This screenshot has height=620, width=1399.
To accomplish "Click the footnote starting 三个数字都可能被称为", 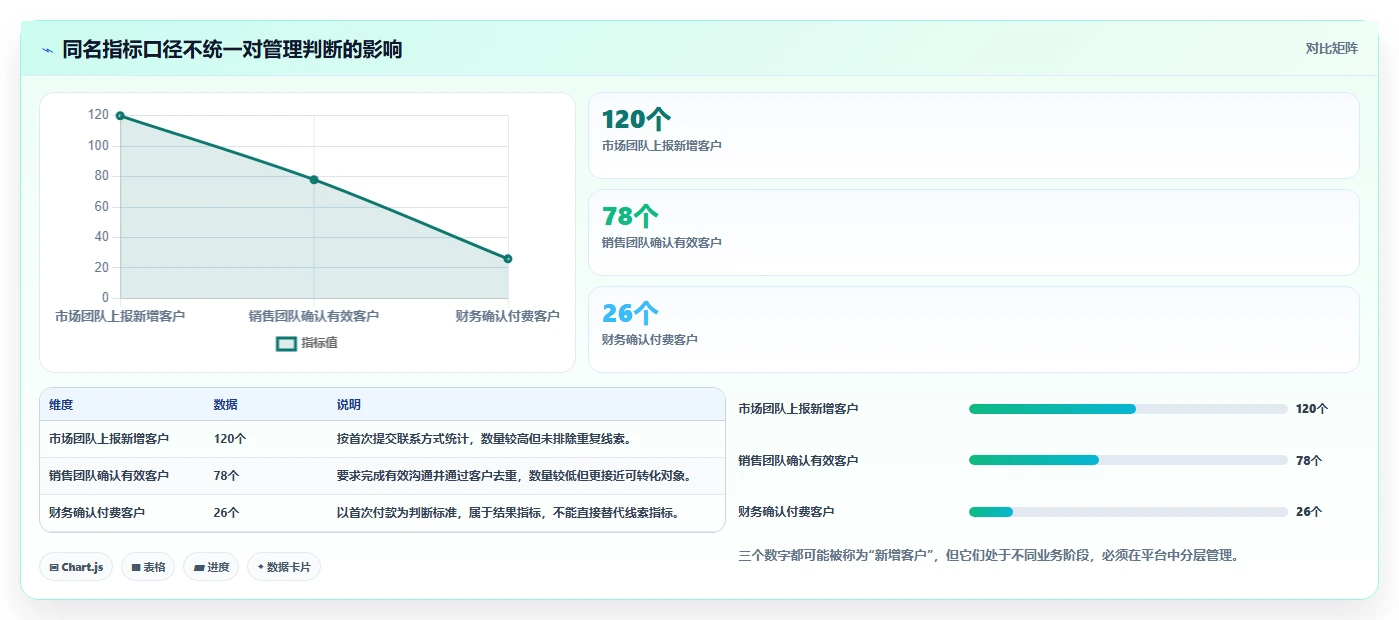I will click(988, 555).
